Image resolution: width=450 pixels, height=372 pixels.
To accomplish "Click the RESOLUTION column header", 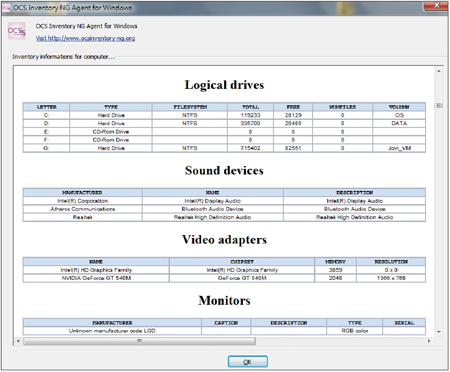I will 391,262.
